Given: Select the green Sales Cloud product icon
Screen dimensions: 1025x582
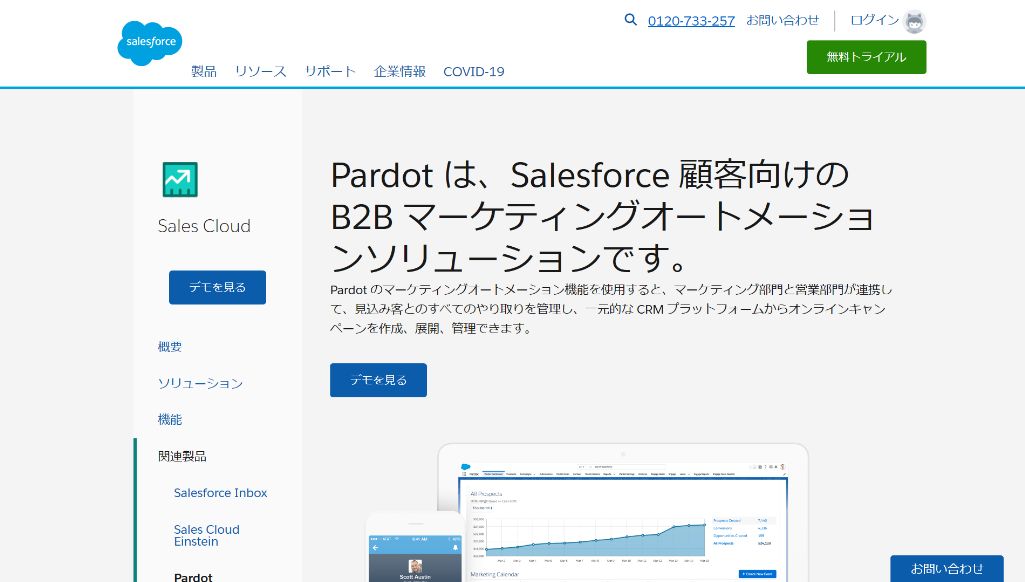Looking at the screenshot, I should pyautogui.click(x=179, y=178).
